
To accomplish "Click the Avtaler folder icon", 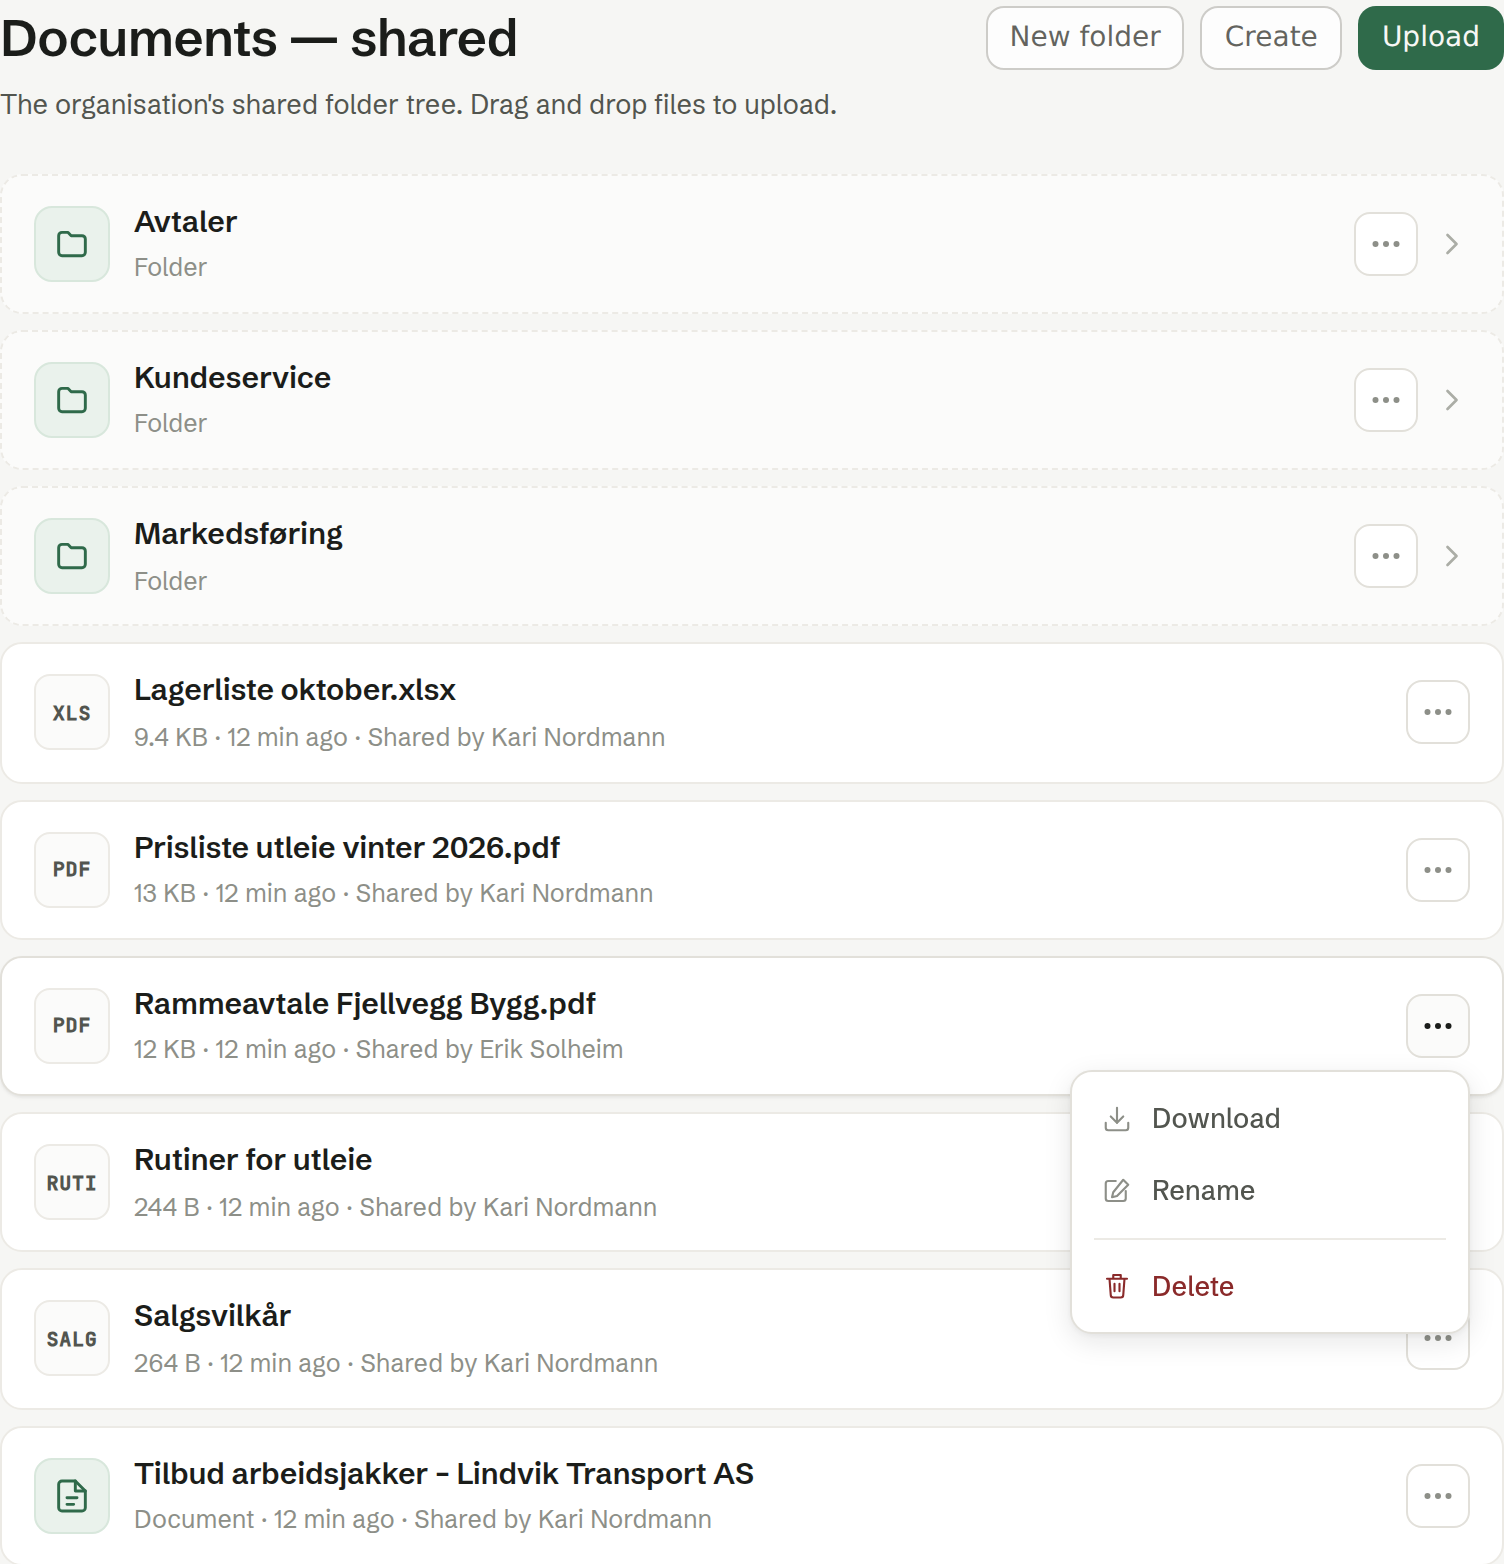I will pos(72,244).
